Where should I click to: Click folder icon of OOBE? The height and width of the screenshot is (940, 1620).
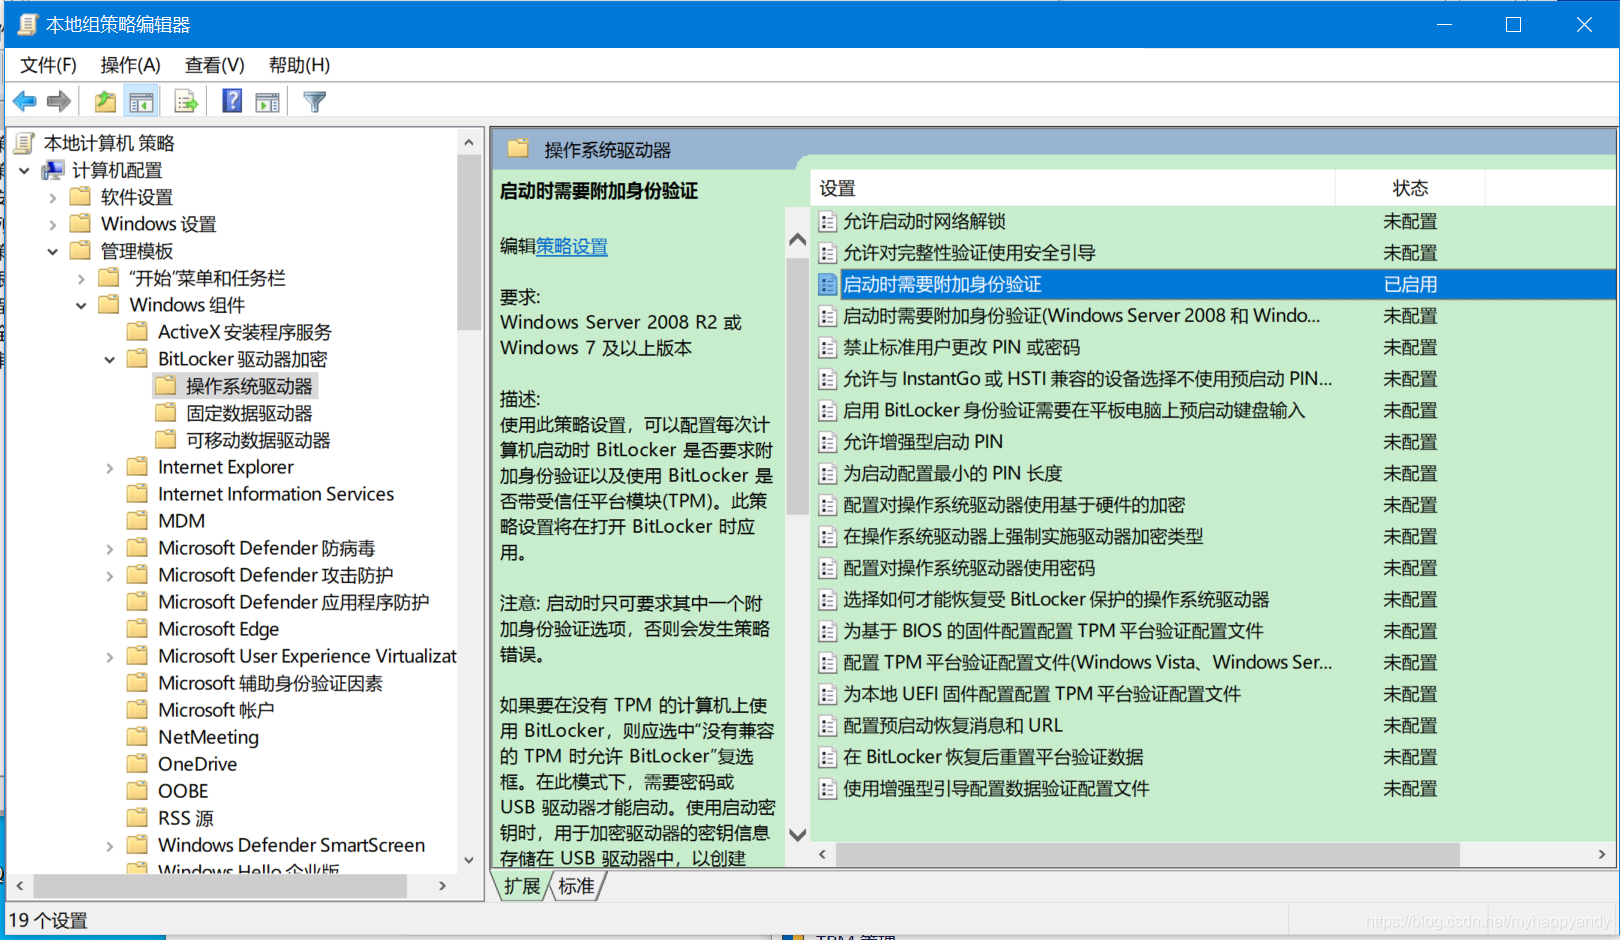(x=138, y=791)
